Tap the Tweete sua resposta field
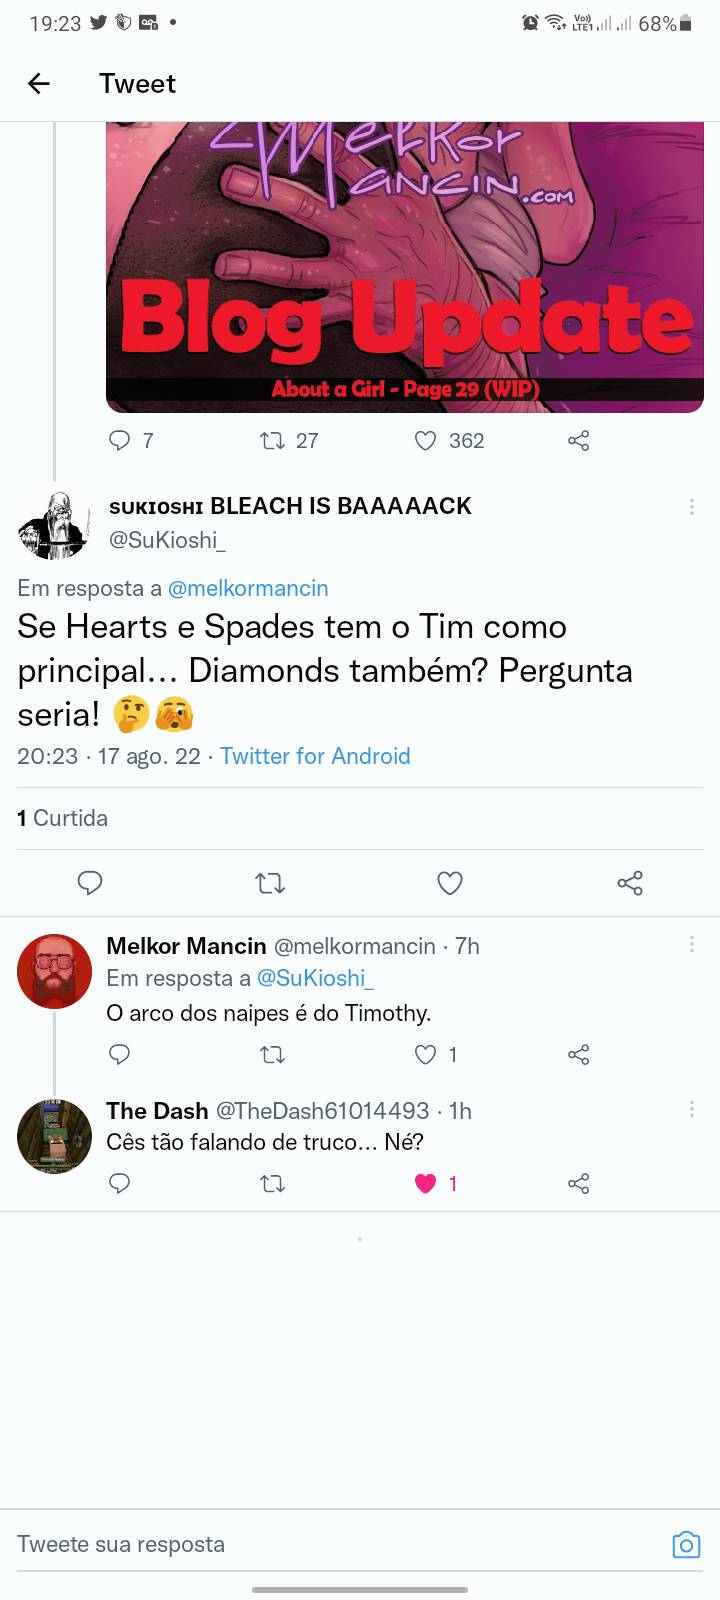Viewport: 720px width, 1600px height. 200,1545
